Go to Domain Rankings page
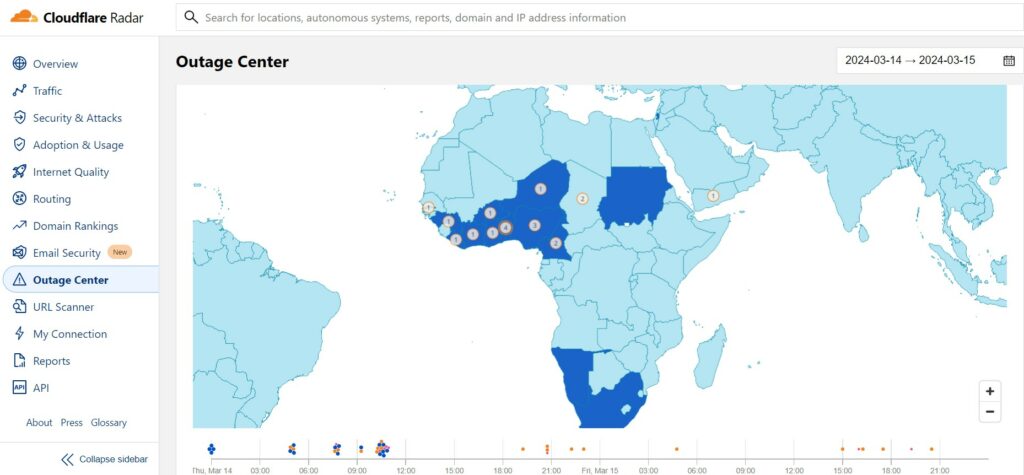1024x475 pixels. pyautogui.click(x=75, y=226)
